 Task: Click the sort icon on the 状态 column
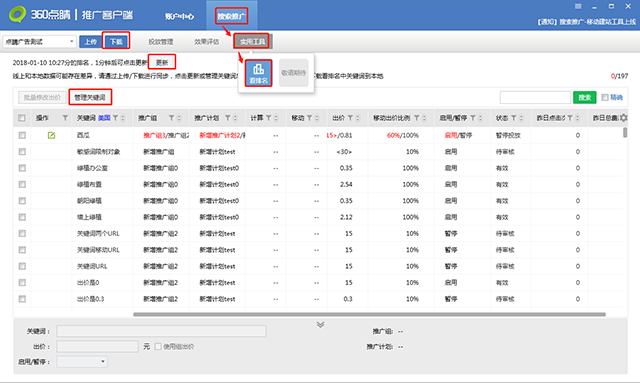(521, 118)
